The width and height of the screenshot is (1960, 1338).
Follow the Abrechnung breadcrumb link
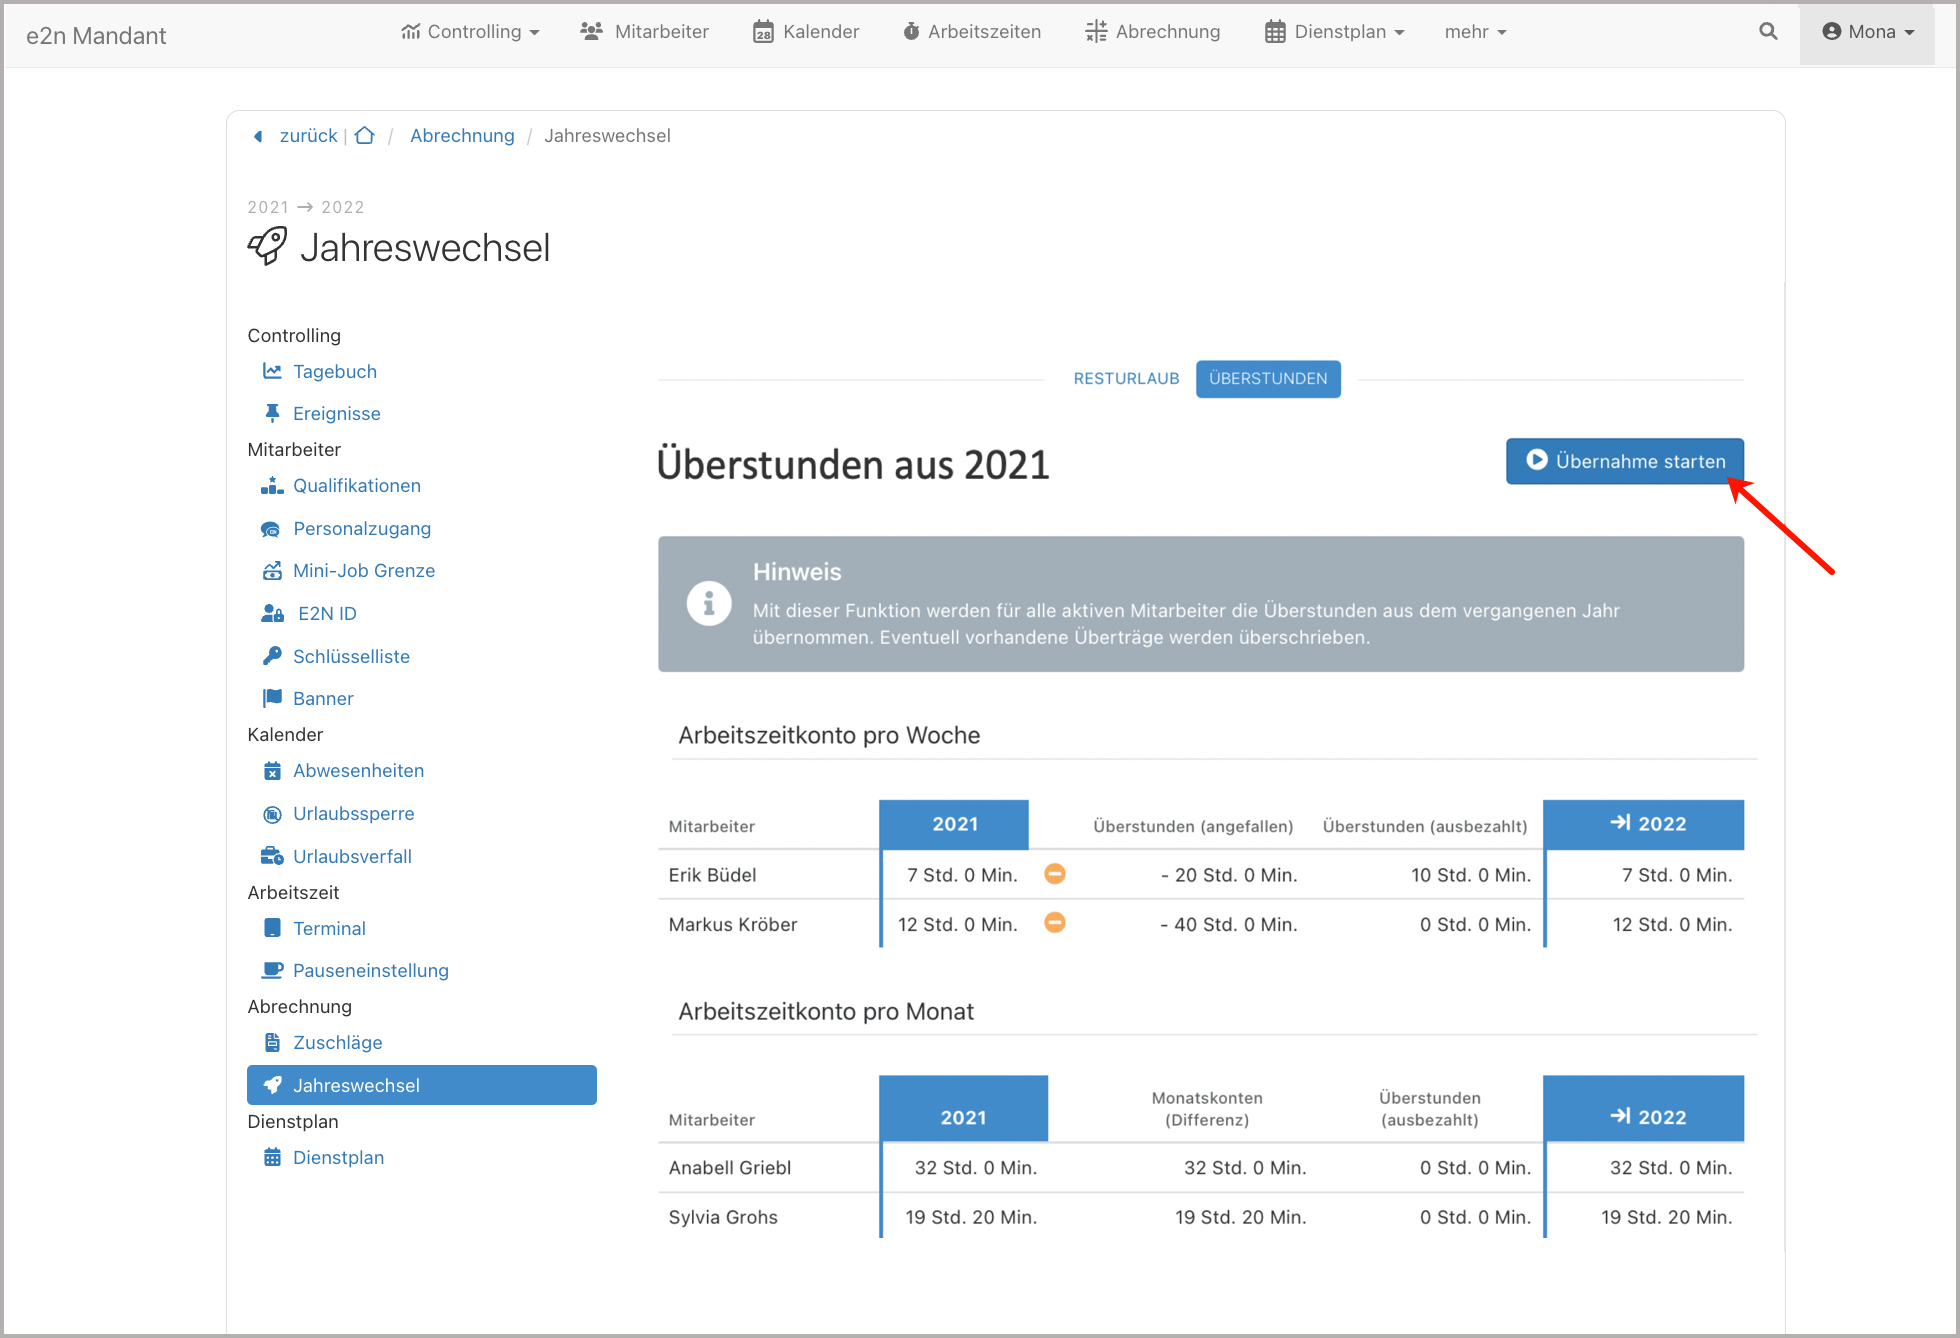coord(462,135)
